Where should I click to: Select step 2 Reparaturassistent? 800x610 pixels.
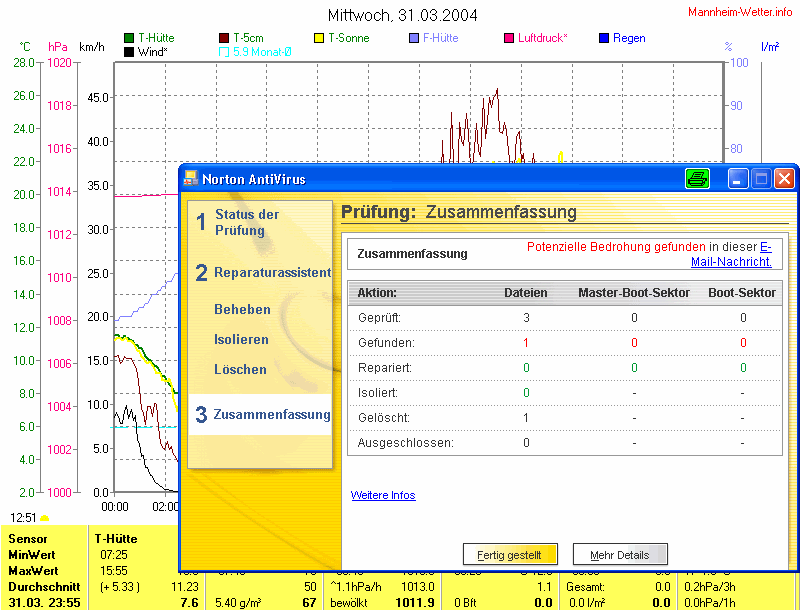[262, 272]
